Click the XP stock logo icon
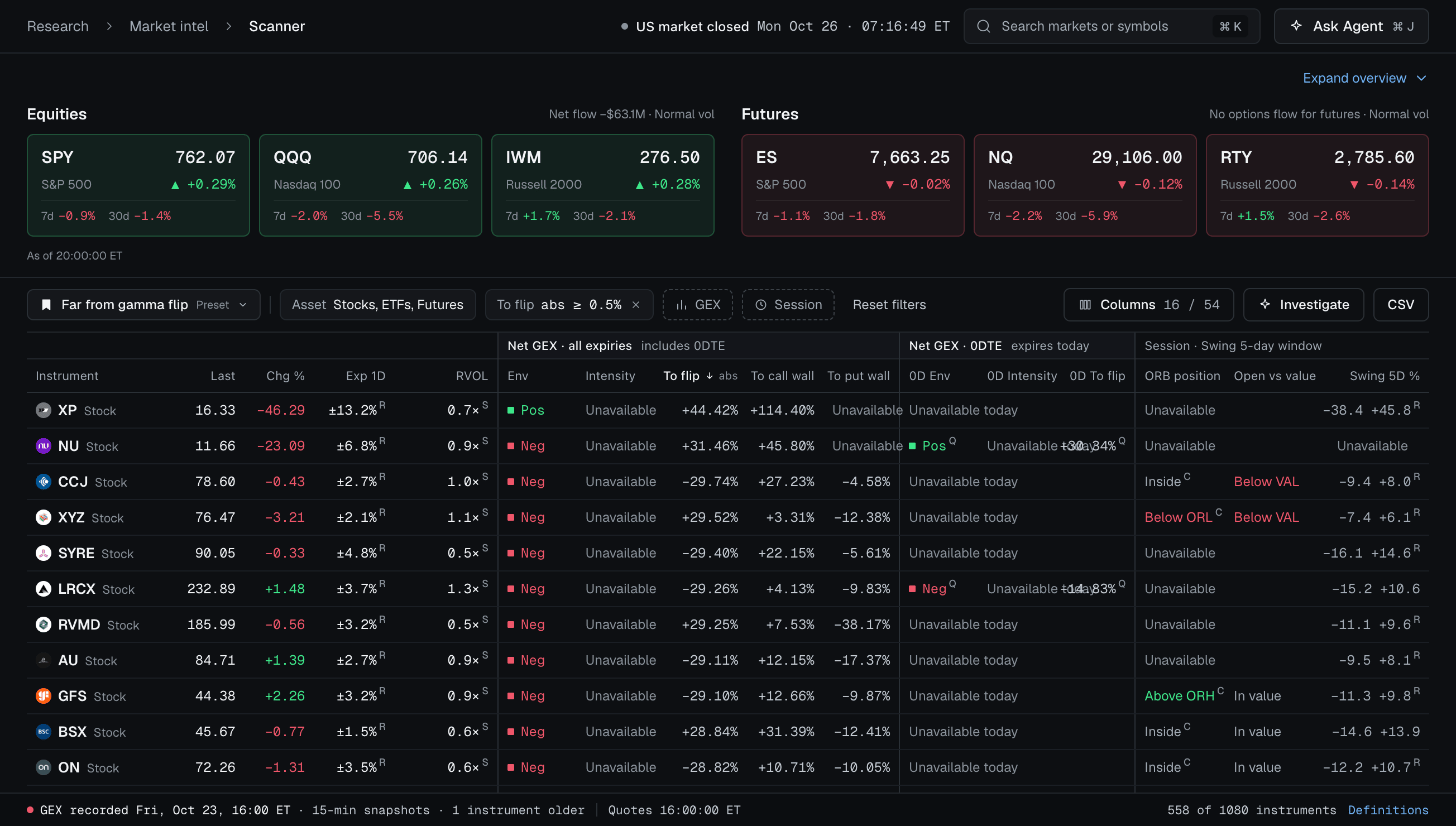 coord(44,410)
